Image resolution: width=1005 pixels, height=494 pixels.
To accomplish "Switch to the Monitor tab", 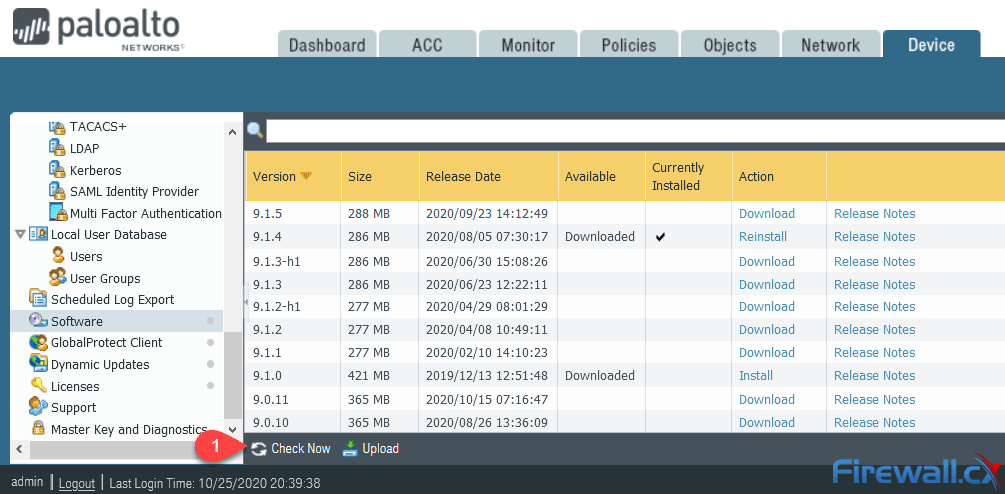I will (x=528, y=45).
